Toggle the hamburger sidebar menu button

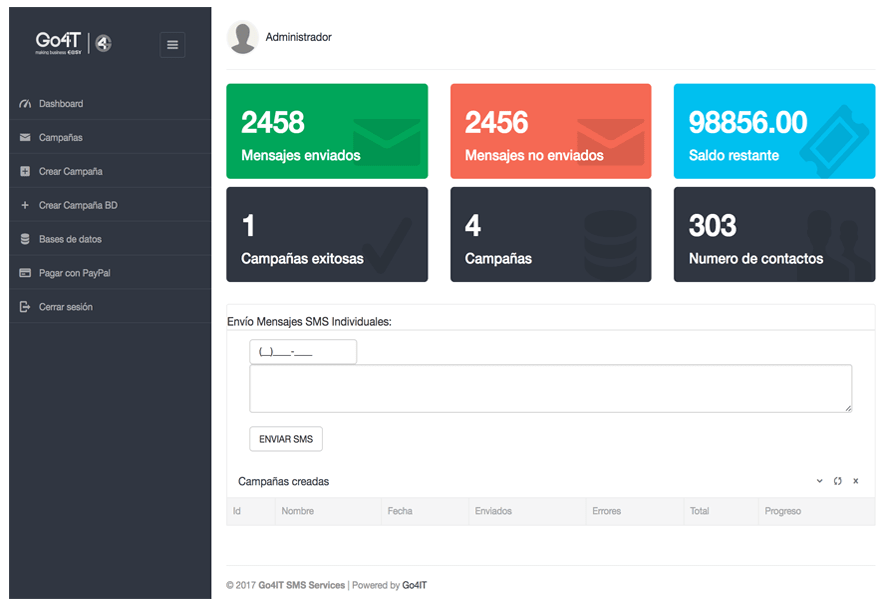pos(172,44)
